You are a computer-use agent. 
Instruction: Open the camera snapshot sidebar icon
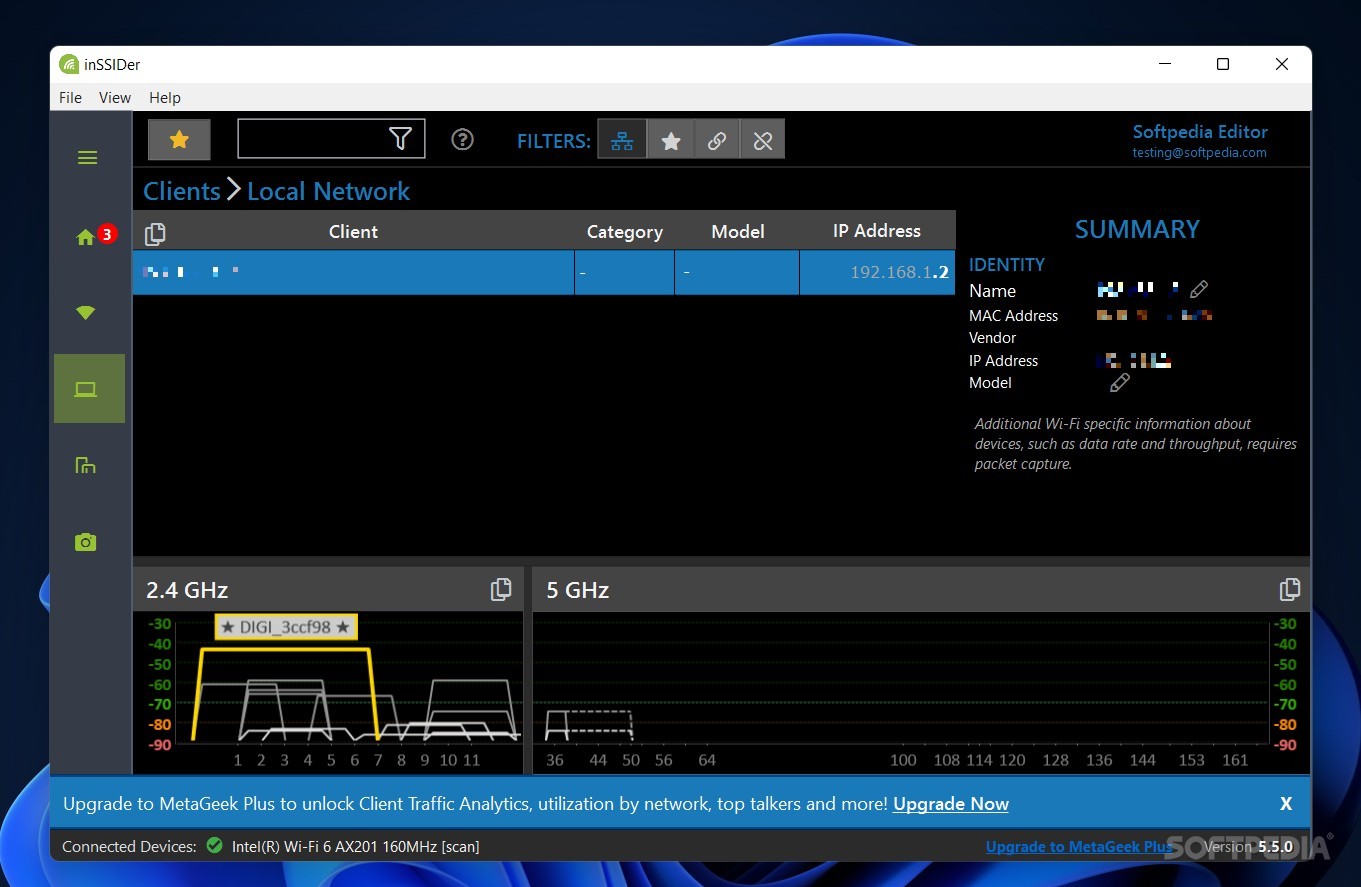coord(86,542)
